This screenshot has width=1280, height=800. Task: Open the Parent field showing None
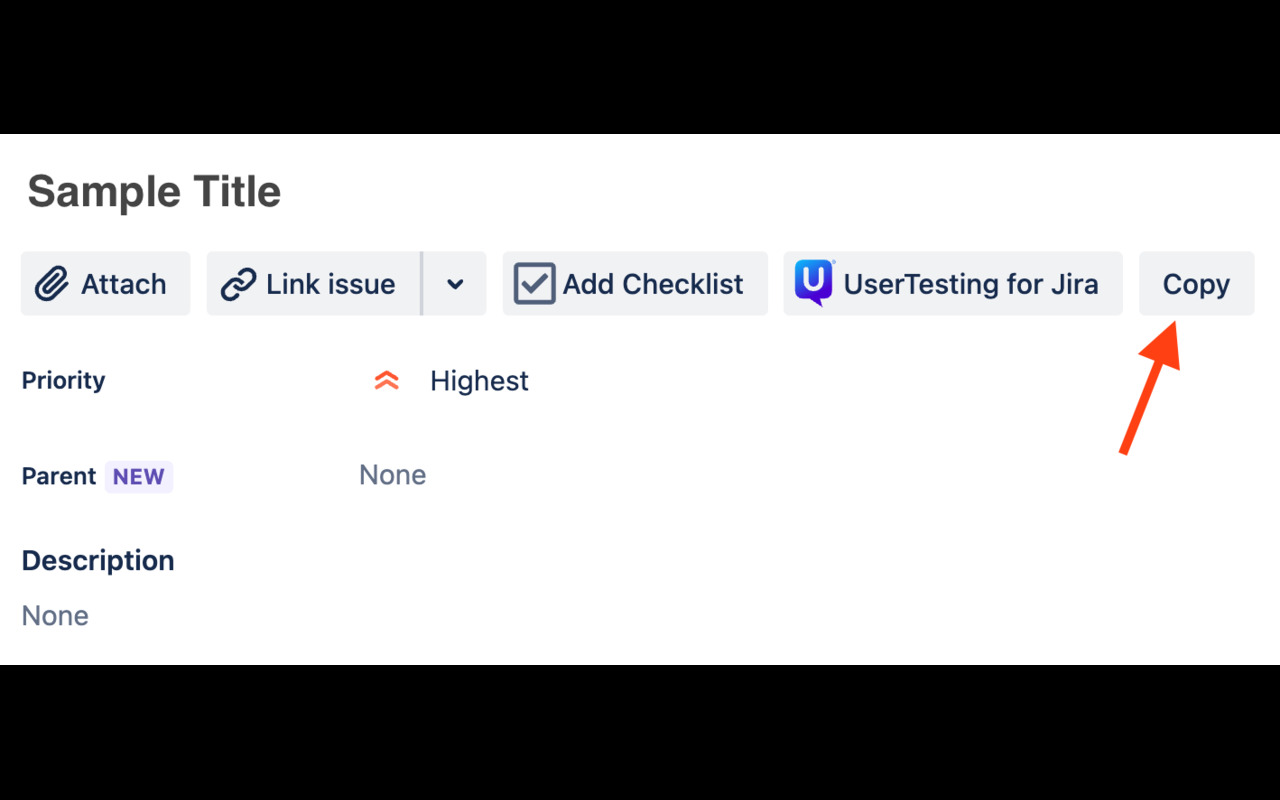(x=392, y=475)
